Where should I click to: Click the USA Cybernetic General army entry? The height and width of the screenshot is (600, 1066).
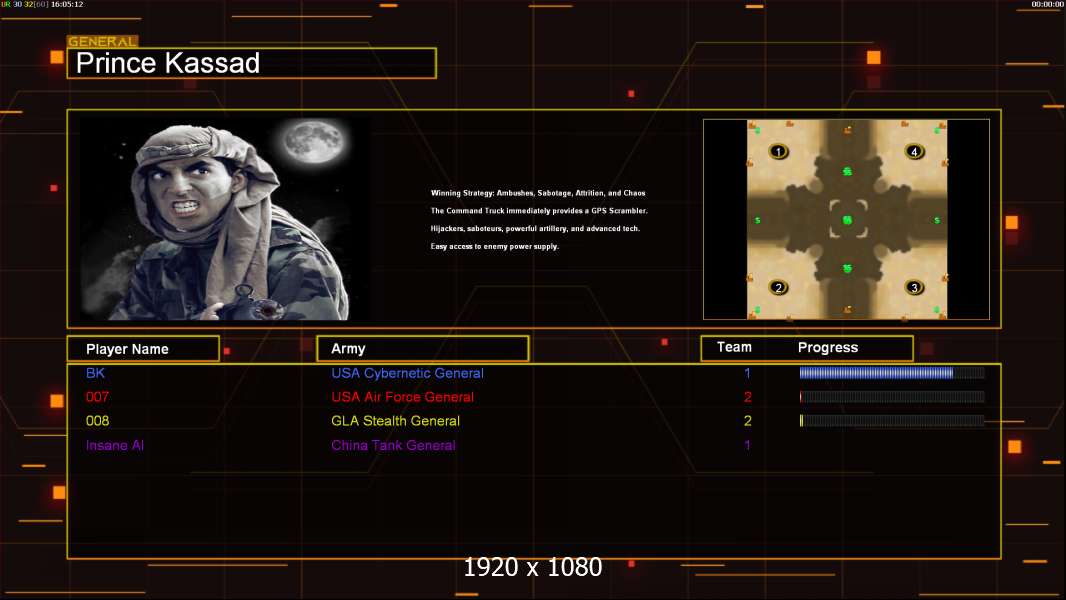pyautogui.click(x=407, y=373)
